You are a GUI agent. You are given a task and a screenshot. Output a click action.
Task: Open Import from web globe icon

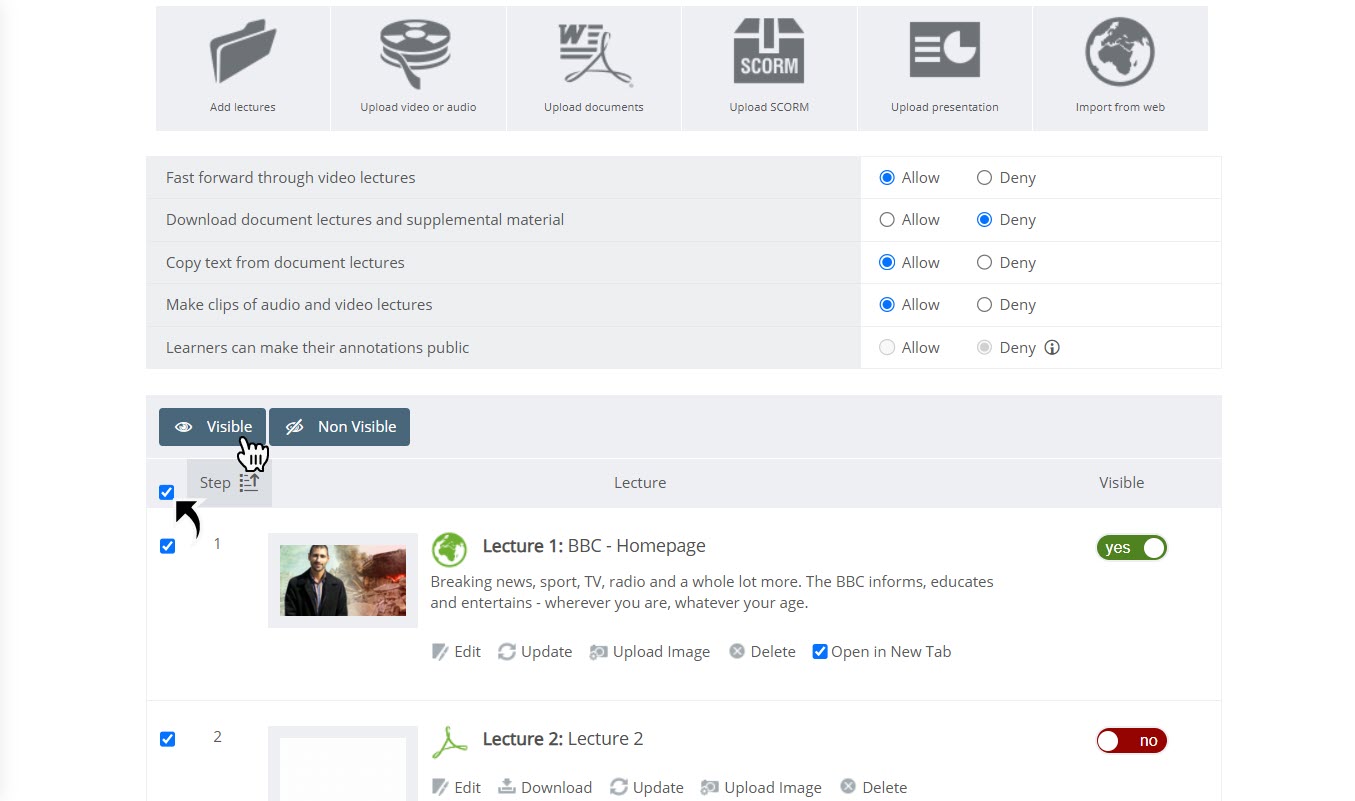pyautogui.click(x=1120, y=52)
